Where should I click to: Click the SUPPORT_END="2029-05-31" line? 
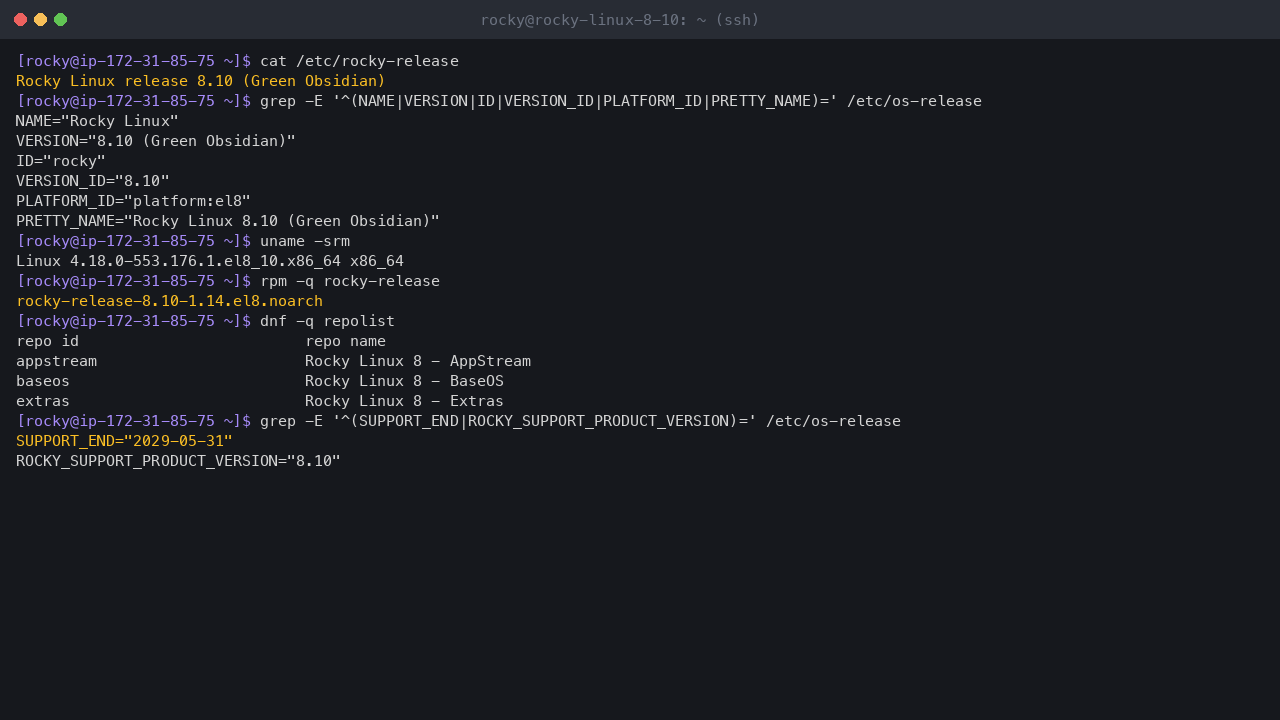[x=124, y=441]
